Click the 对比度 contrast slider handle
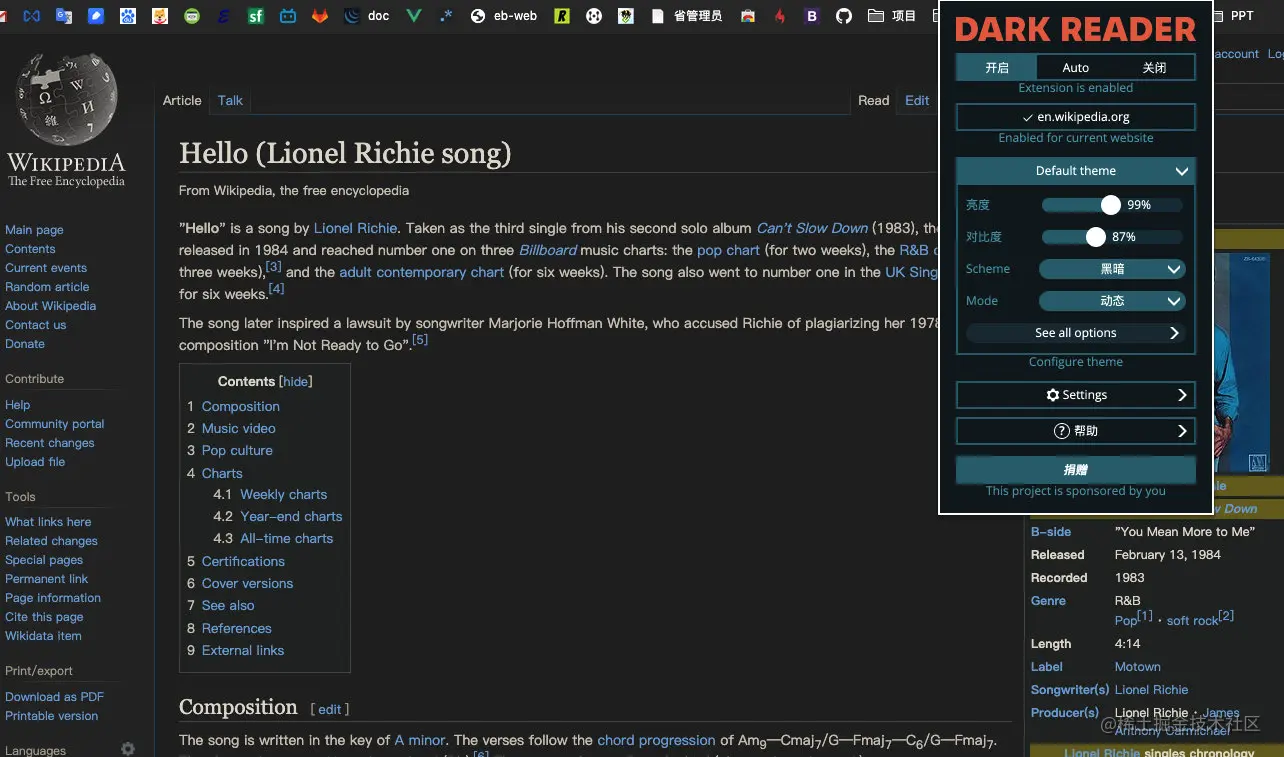 pos(1095,237)
